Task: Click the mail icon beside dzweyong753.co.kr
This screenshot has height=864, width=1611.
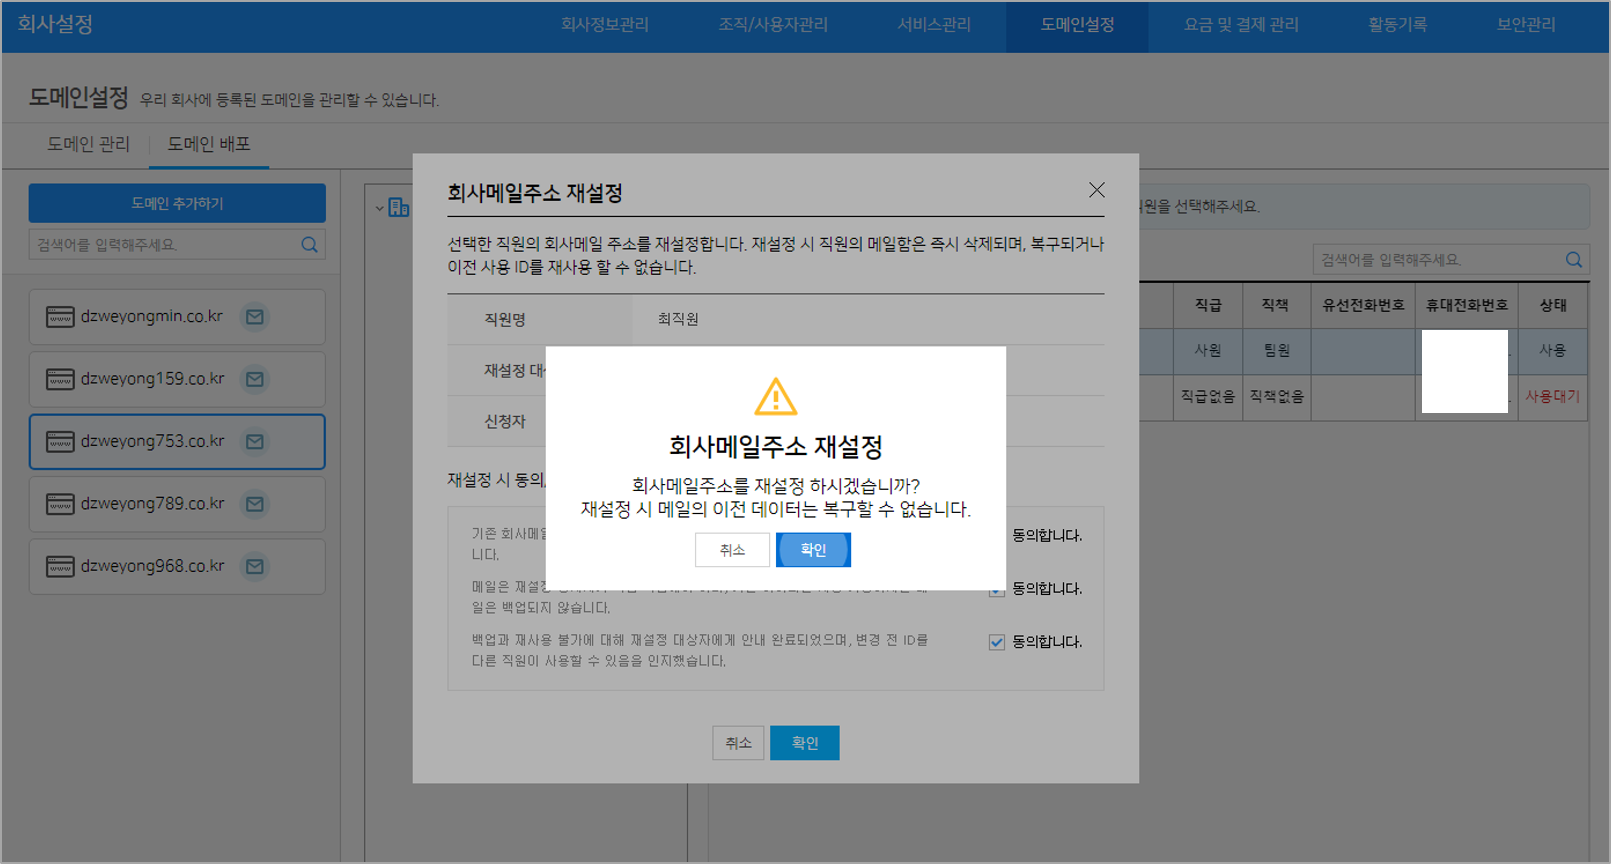Action: pos(255,441)
